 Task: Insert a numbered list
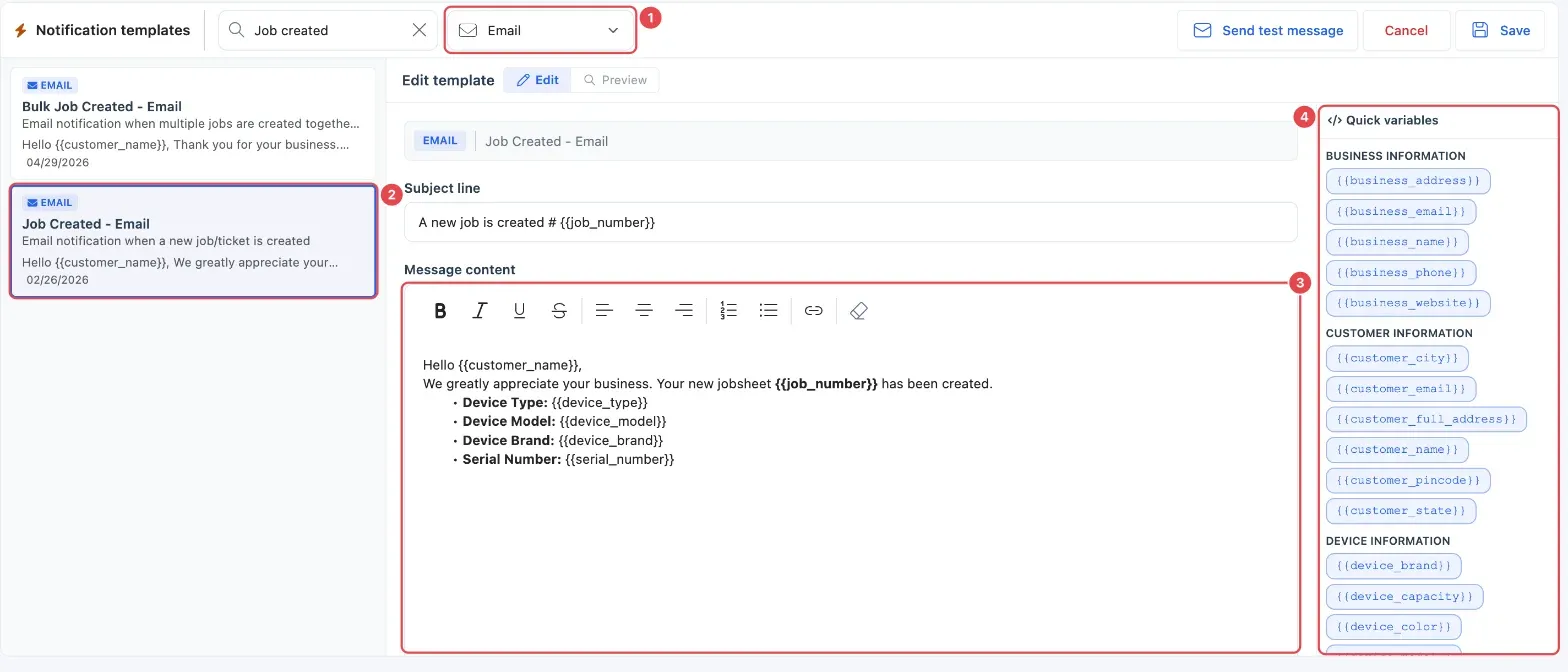coord(729,311)
